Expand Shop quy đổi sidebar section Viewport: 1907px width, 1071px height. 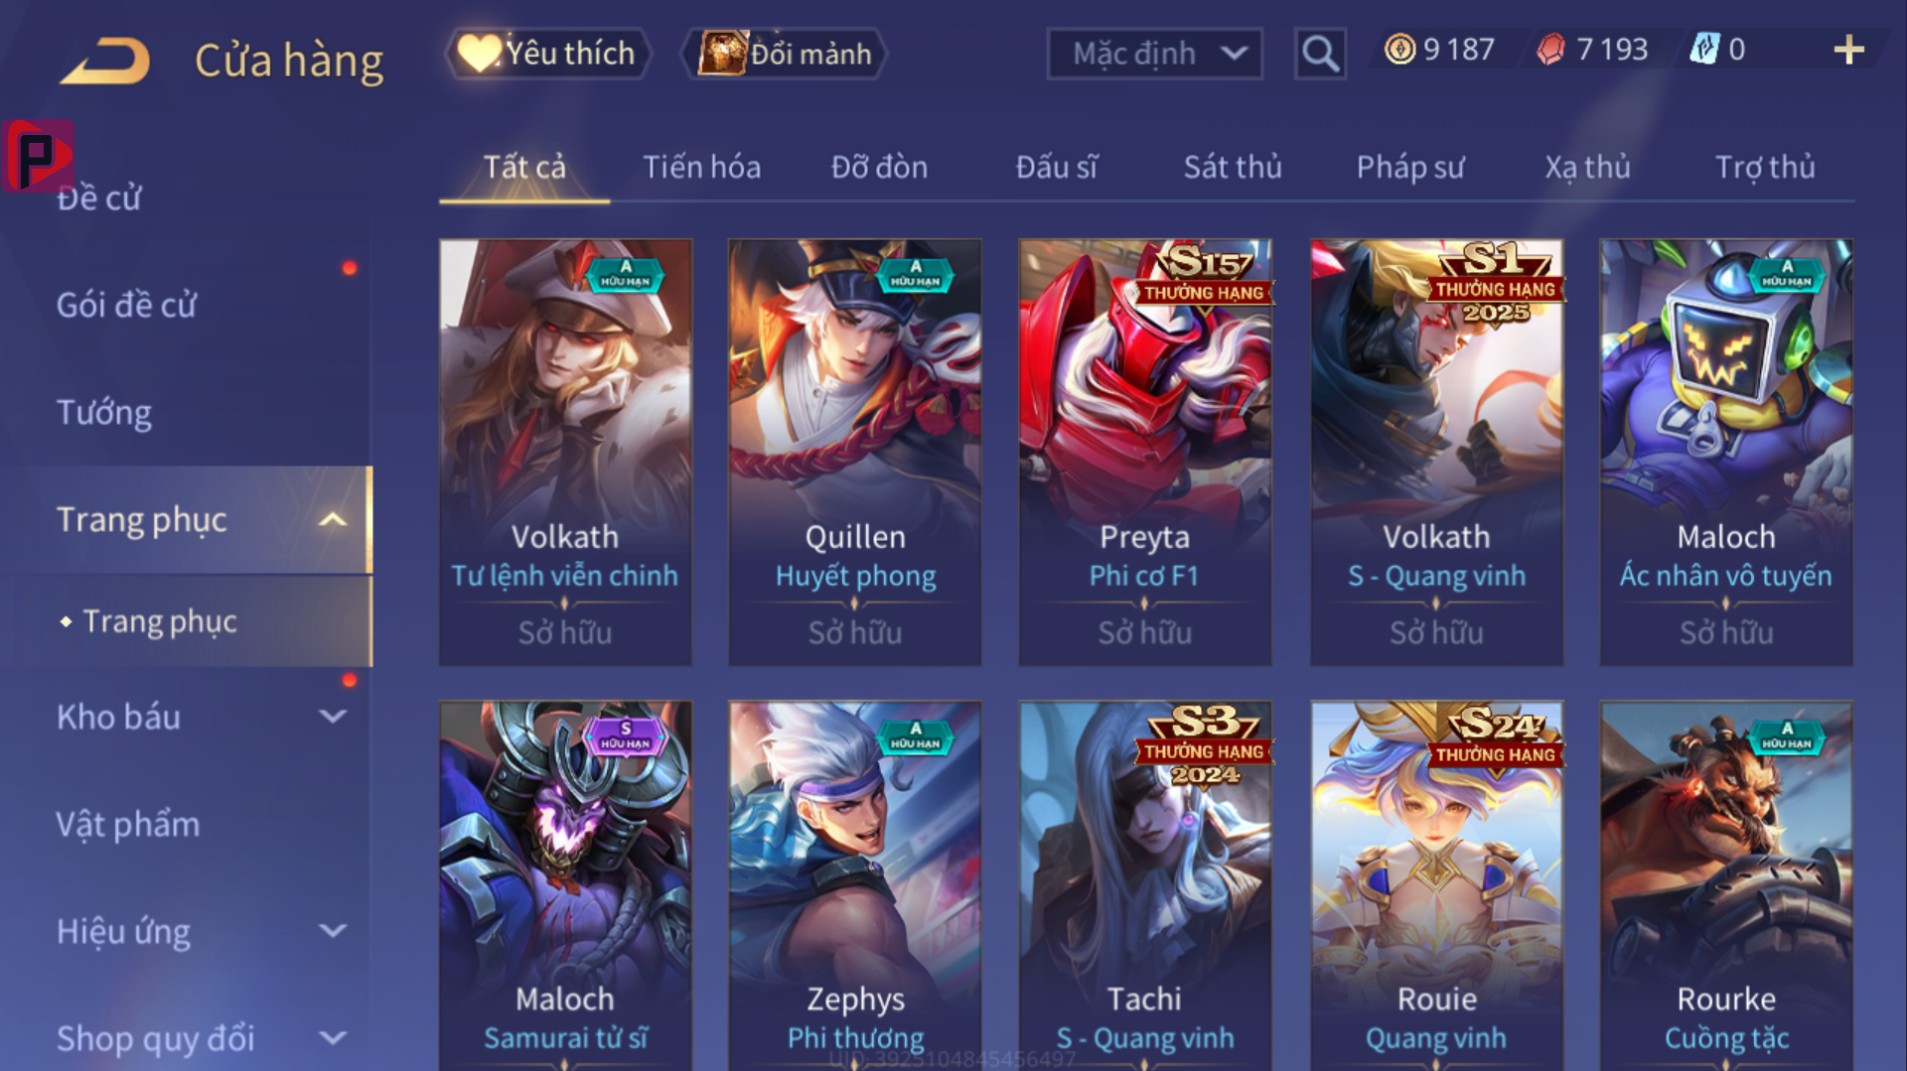point(332,1038)
